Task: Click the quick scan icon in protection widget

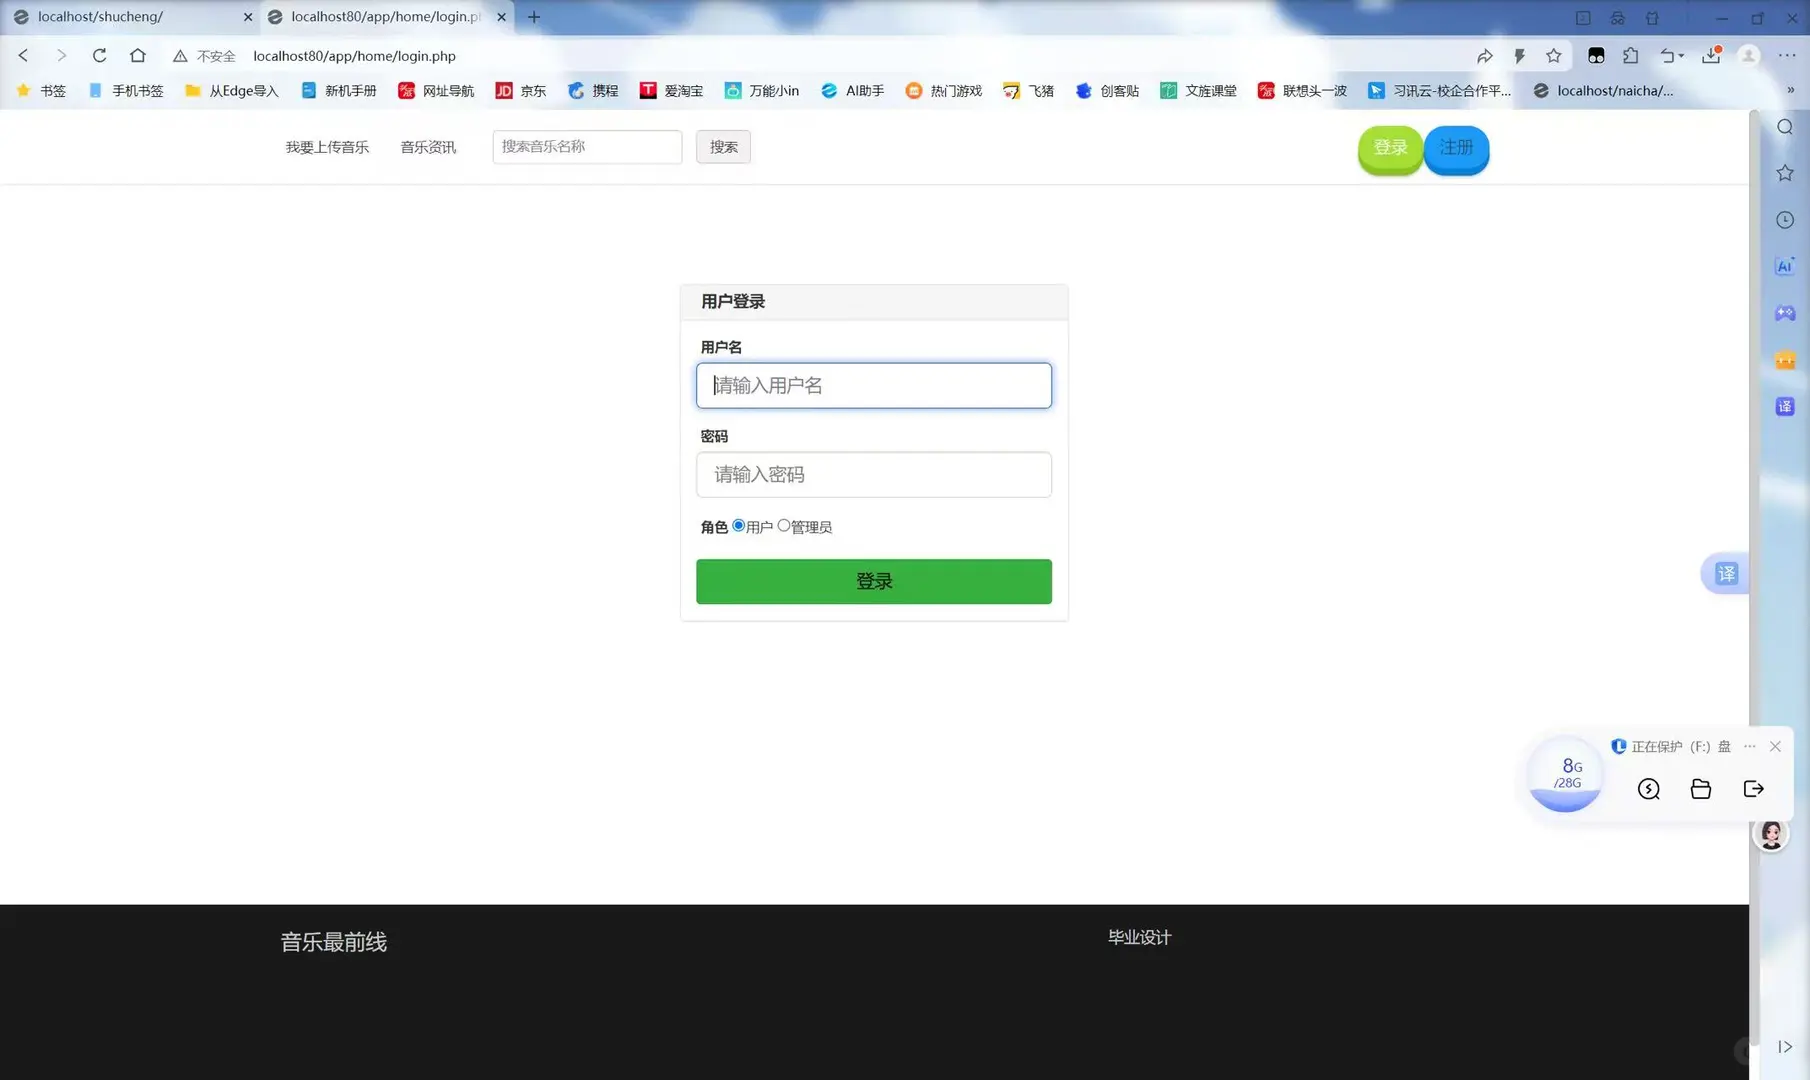Action: point(1649,789)
